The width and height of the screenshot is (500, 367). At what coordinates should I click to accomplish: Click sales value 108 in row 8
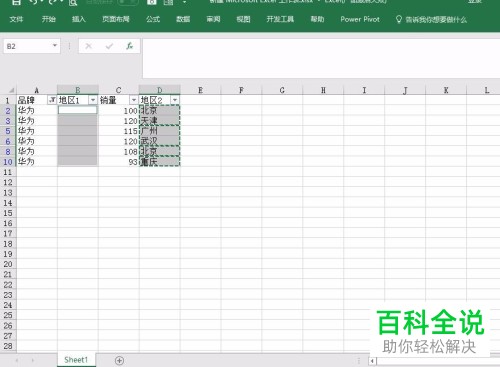tap(119, 152)
